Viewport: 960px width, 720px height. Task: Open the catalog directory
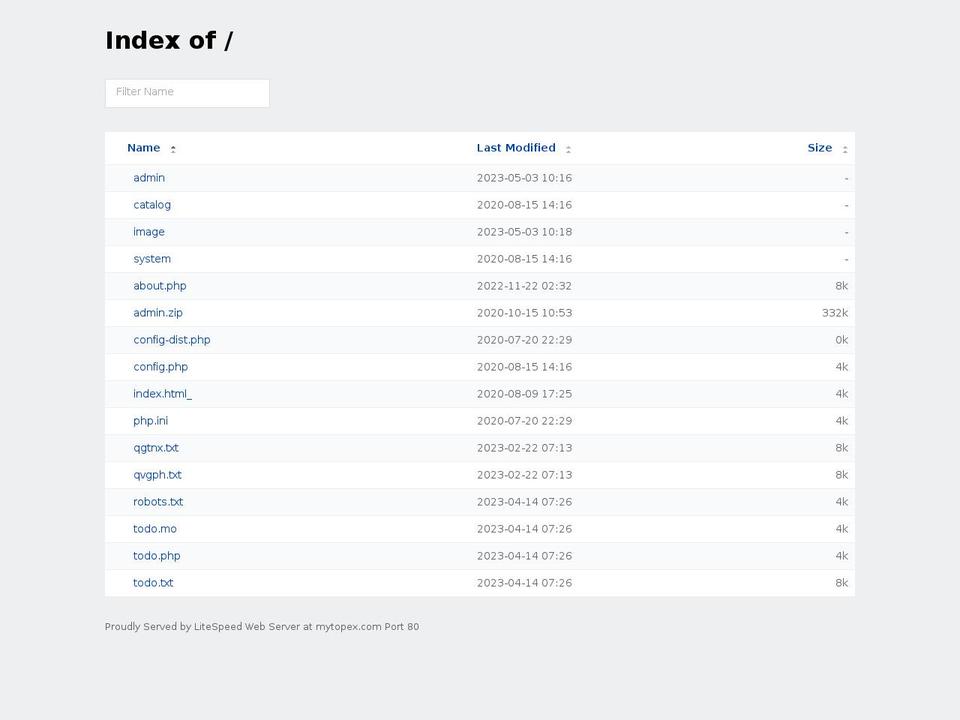pyautogui.click(x=152, y=204)
